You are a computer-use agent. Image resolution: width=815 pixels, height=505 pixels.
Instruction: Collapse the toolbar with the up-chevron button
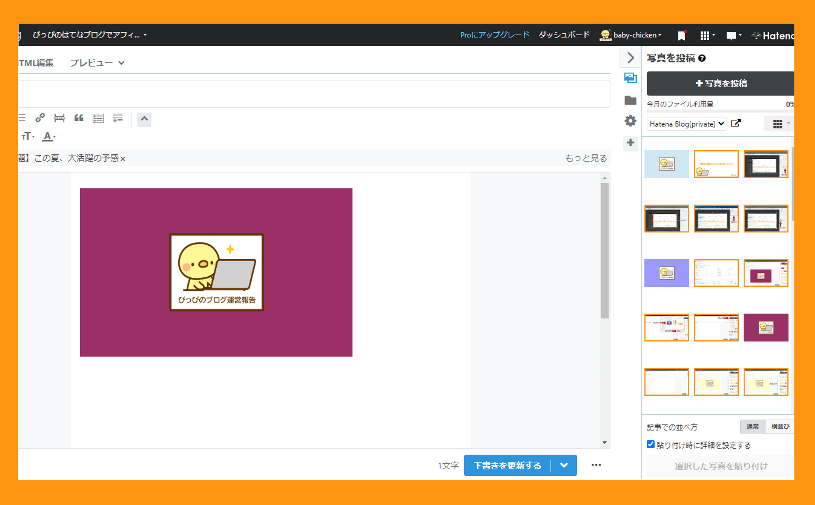tap(144, 119)
